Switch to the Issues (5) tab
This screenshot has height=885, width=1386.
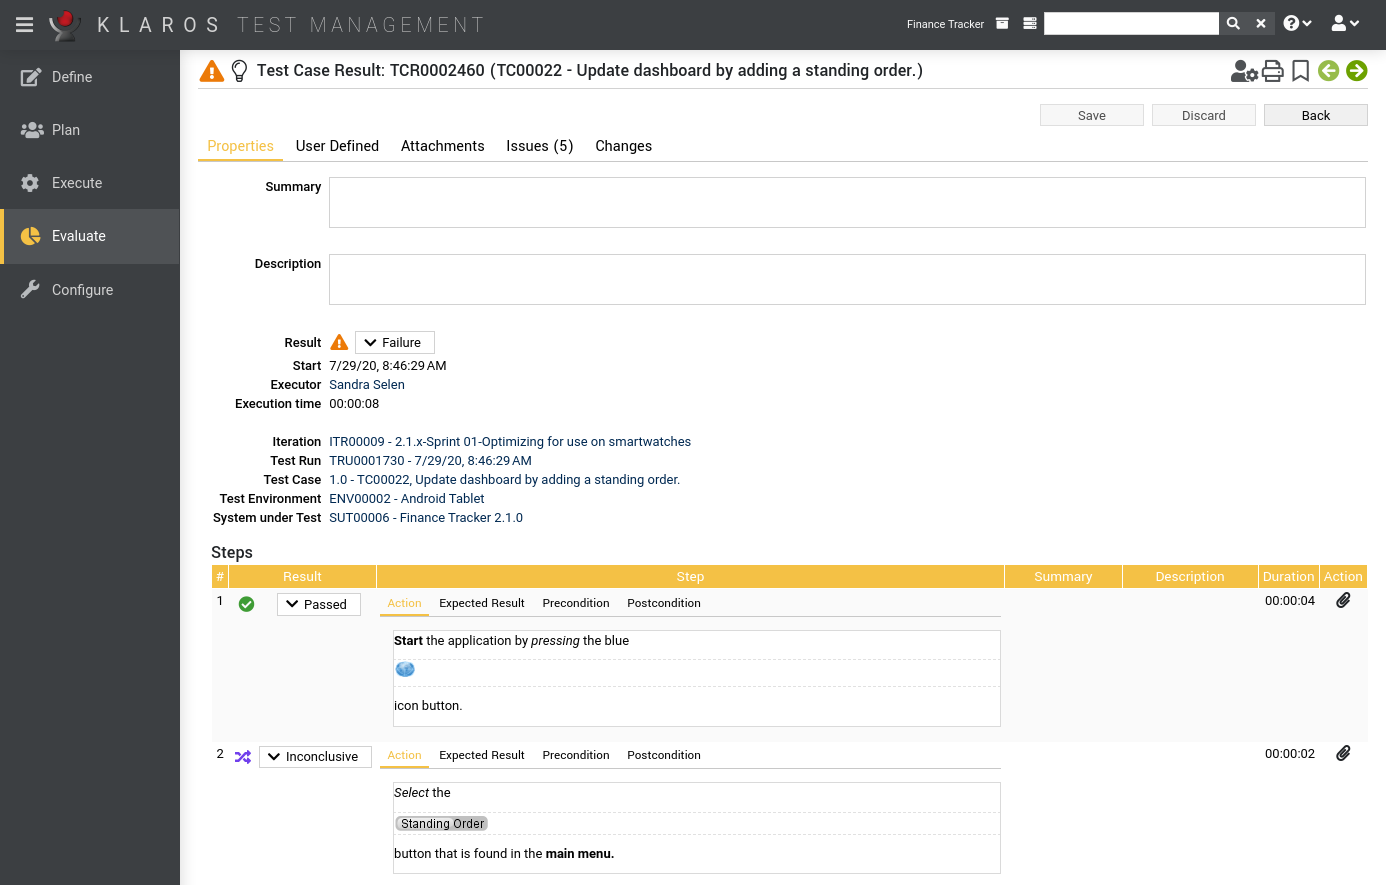pyautogui.click(x=539, y=146)
